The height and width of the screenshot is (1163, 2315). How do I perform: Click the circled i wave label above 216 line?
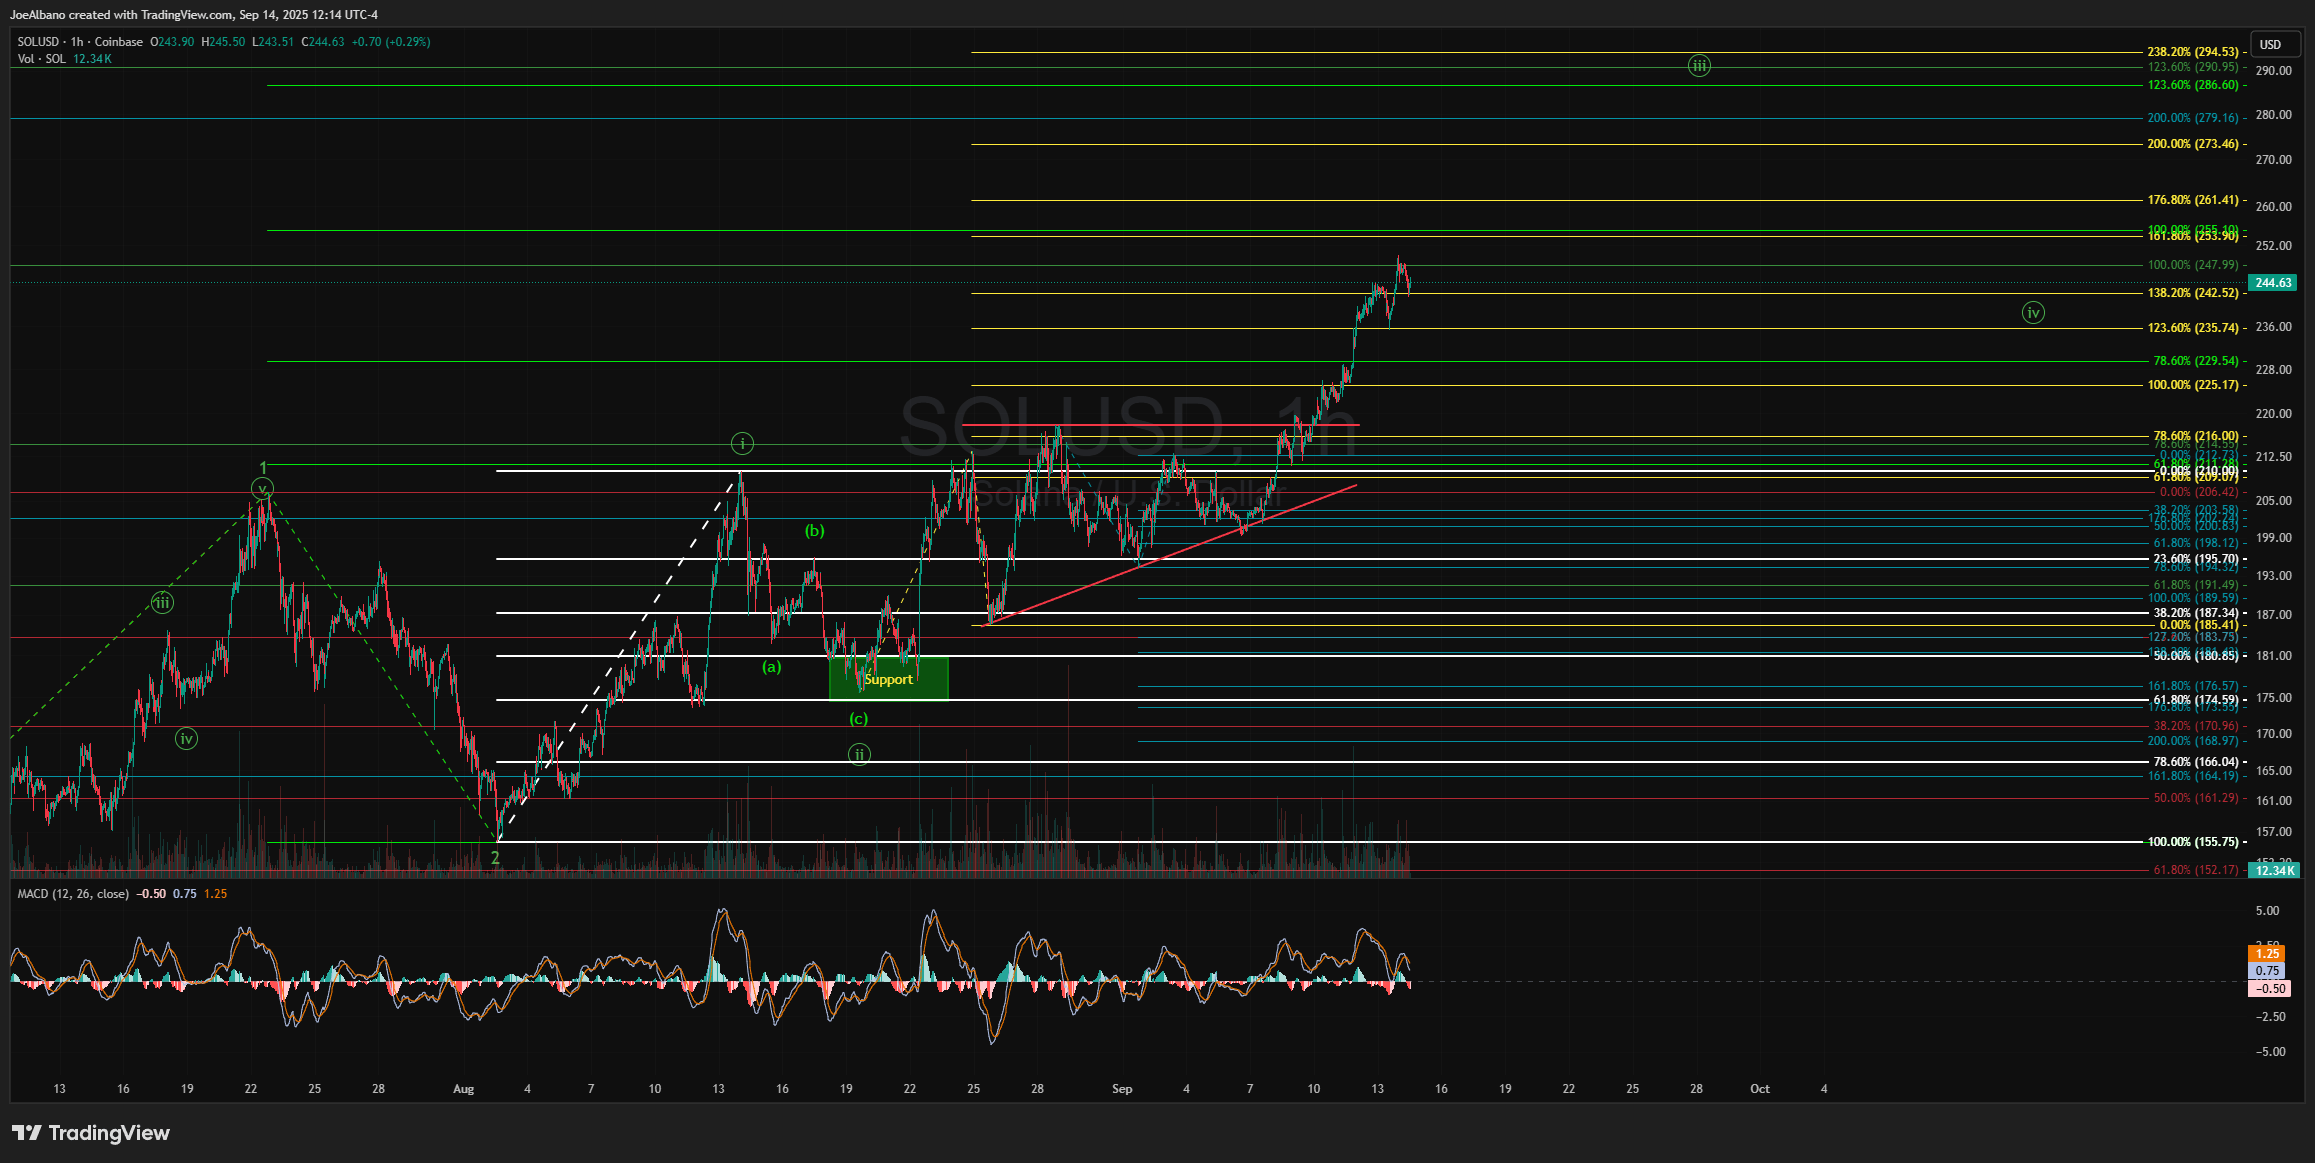742,443
